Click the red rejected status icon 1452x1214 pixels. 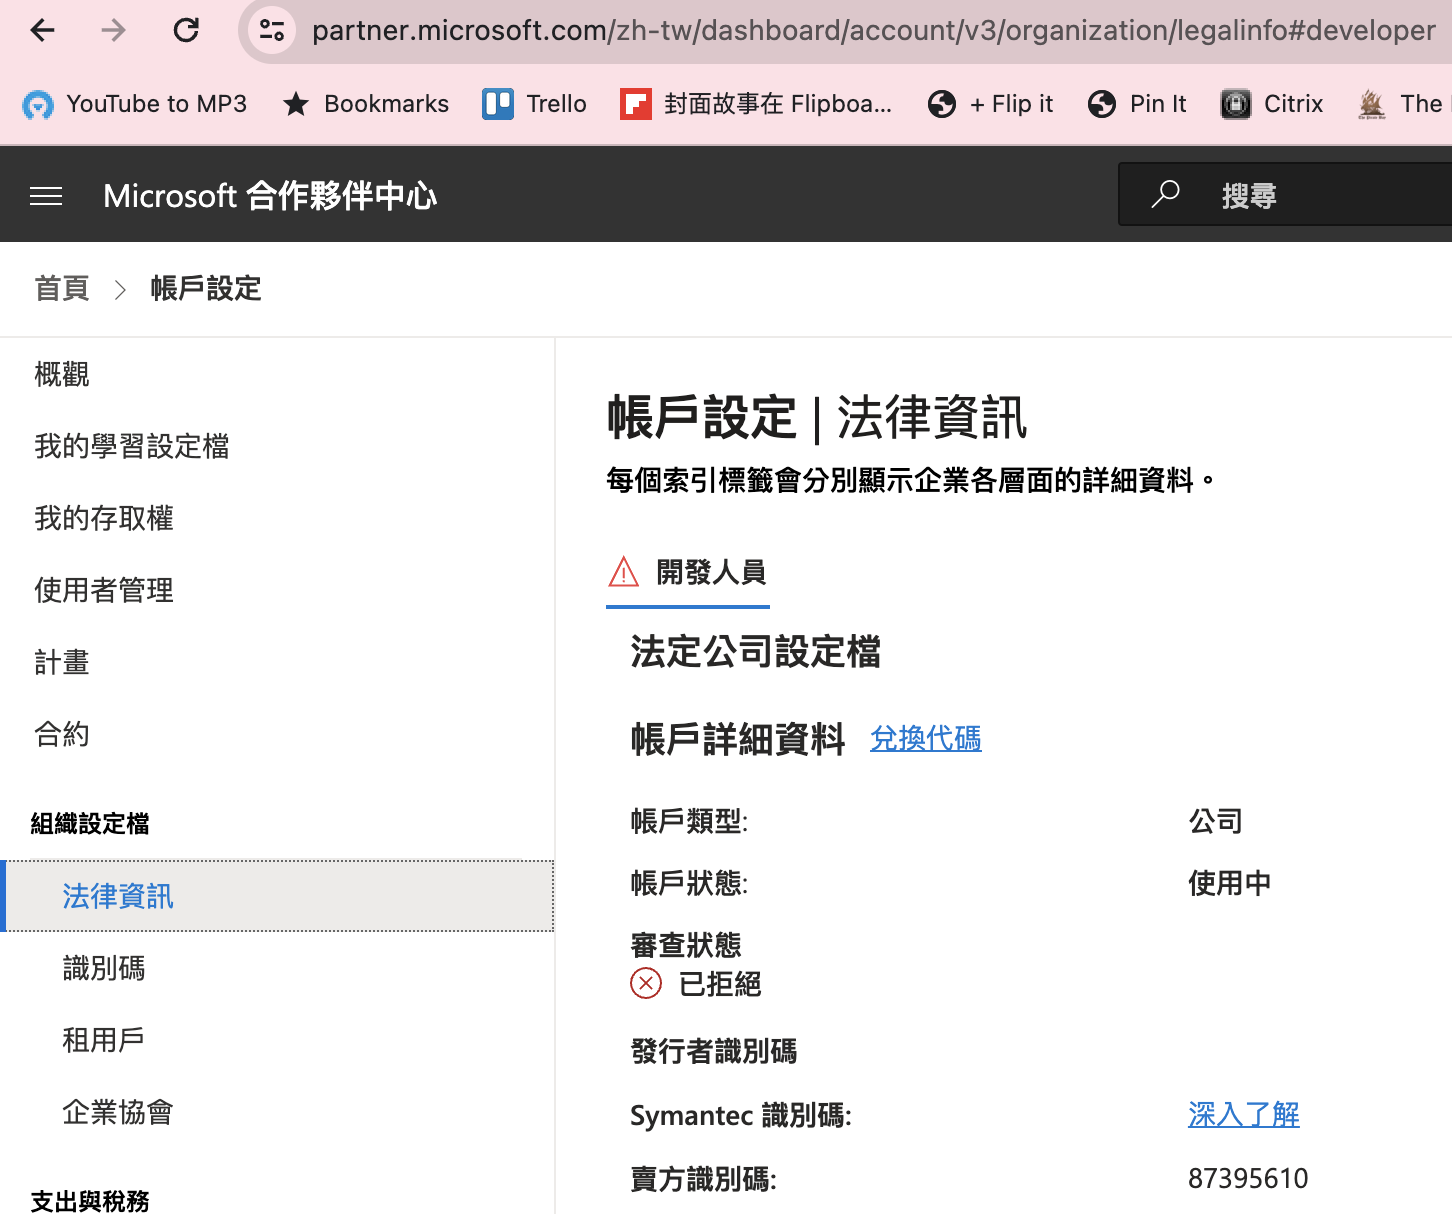click(x=646, y=984)
